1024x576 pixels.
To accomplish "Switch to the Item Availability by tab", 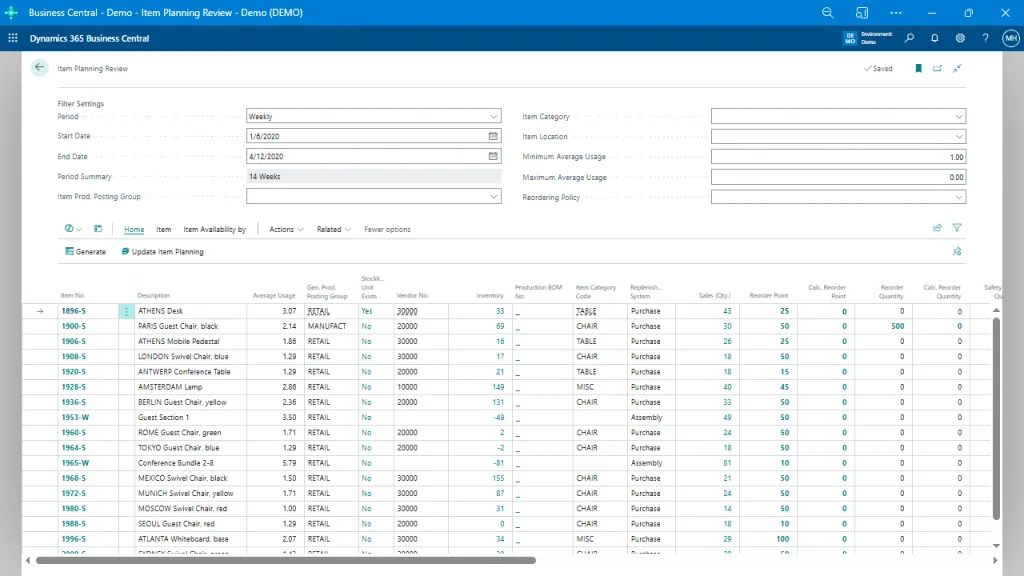I will [215, 229].
